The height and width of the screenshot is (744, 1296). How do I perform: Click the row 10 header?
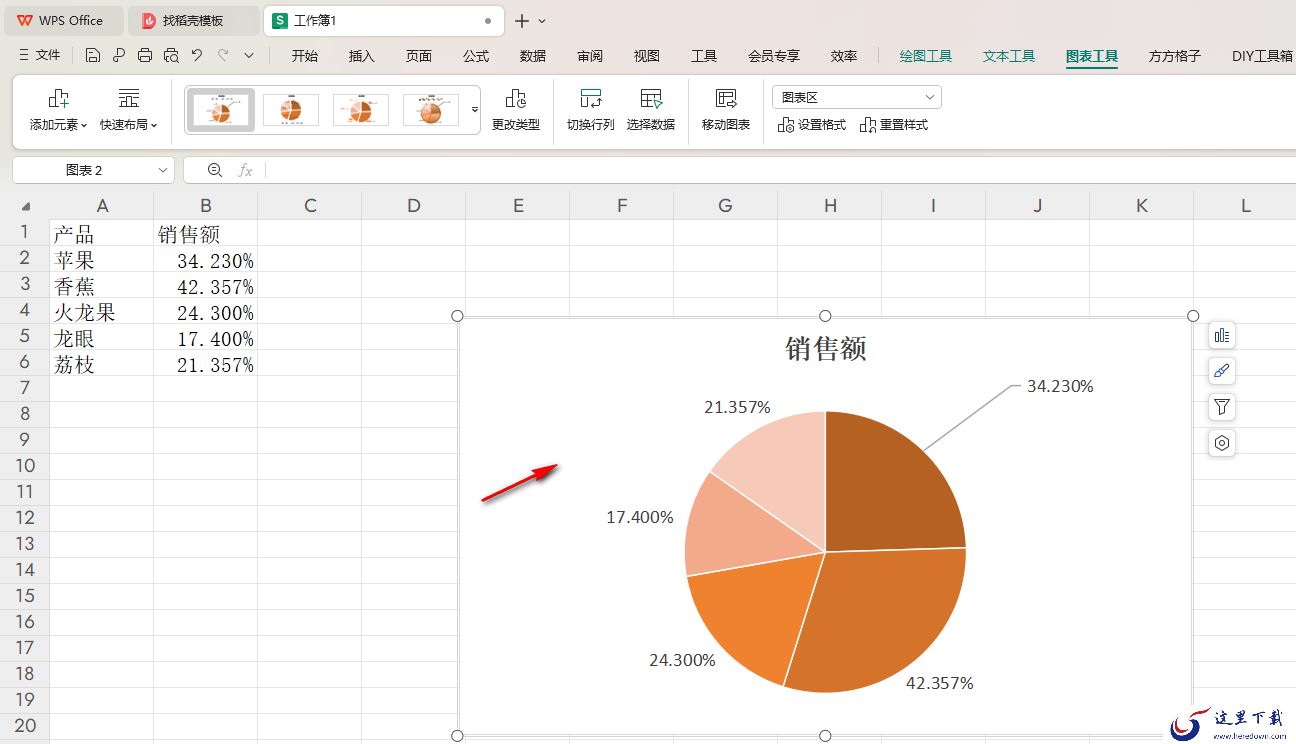[25, 465]
